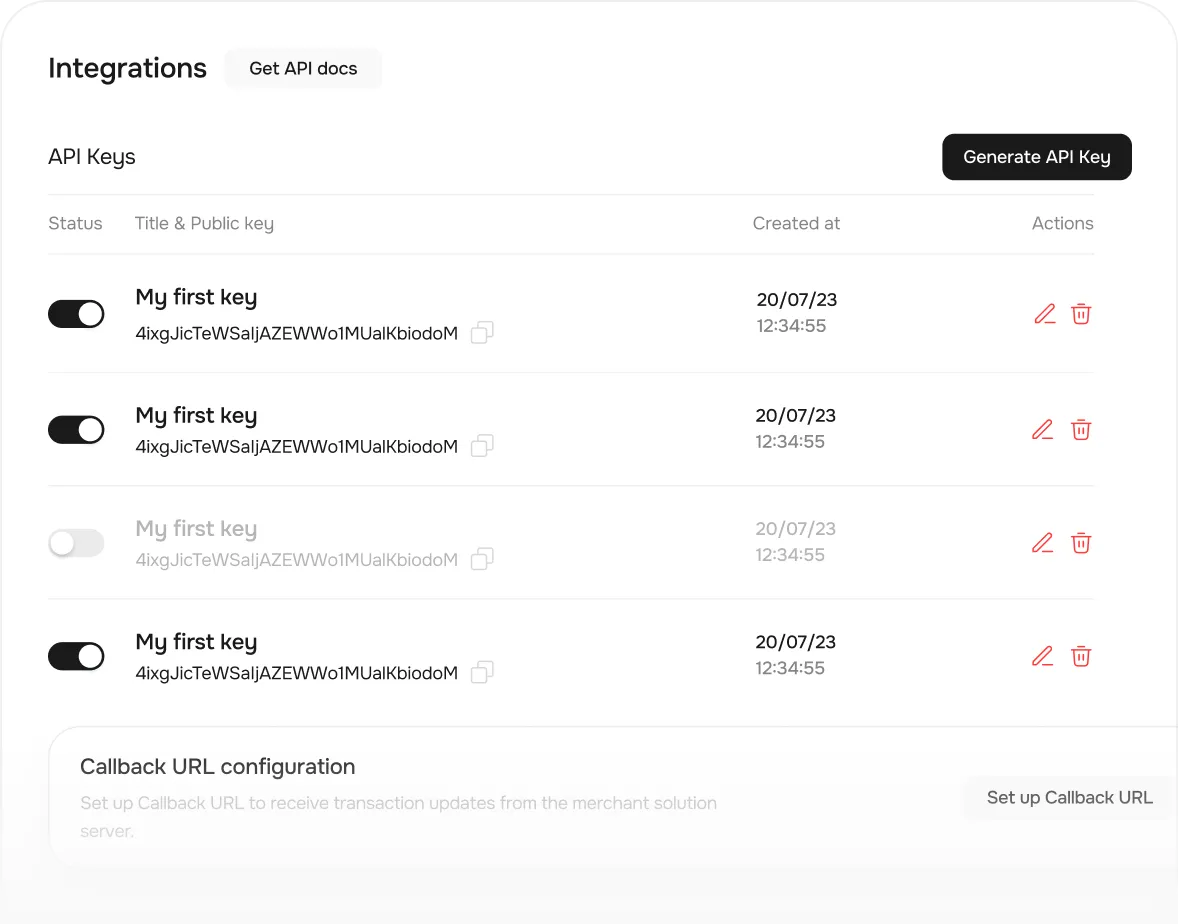The image size is (1178, 924).
Task: Select 'My first key' title in last row
Action: 196,642
